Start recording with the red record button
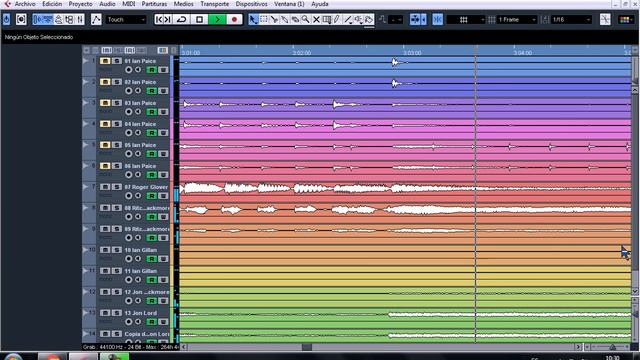The width and height of the screenshot is (640, 360). click(x=234, y=19)
